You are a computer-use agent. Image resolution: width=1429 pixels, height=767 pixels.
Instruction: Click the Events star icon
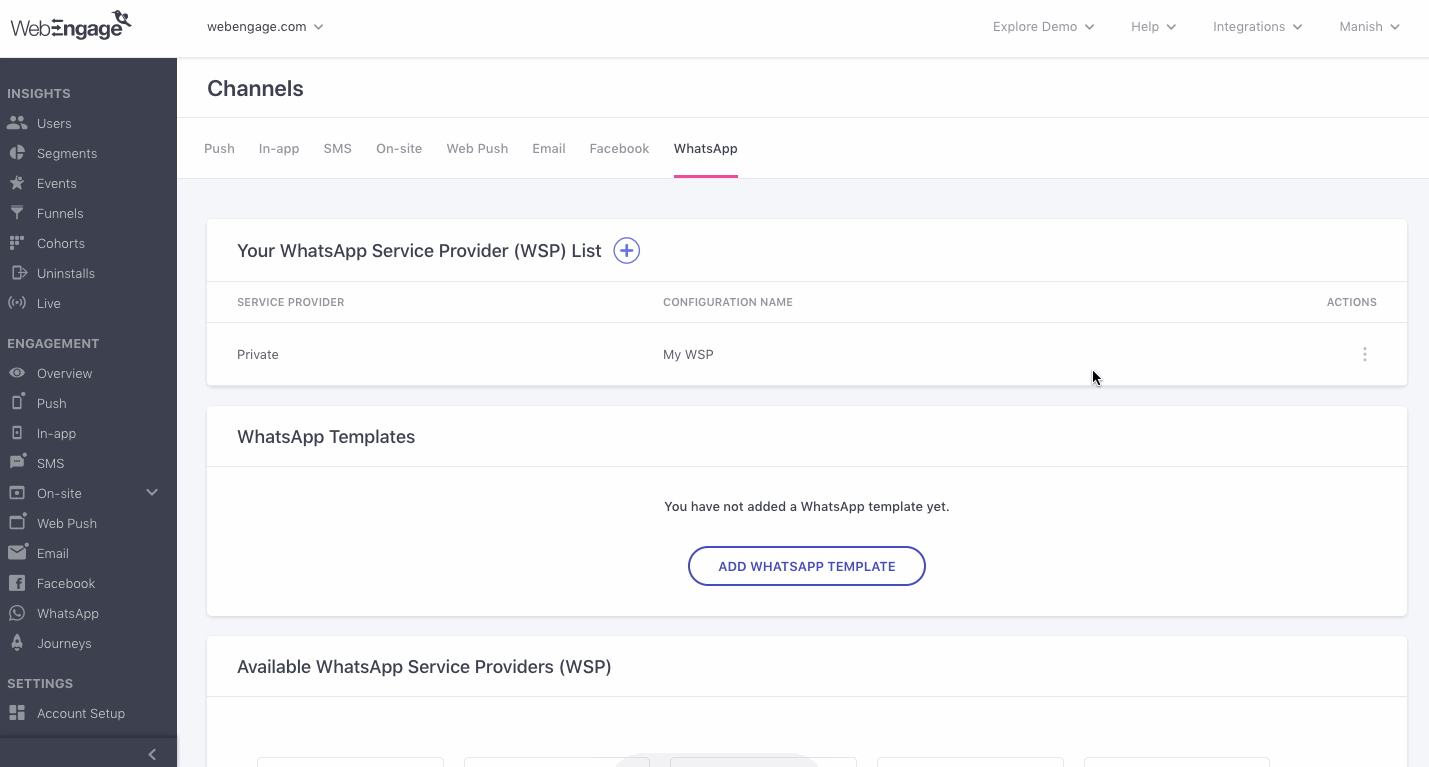point(16,183)
